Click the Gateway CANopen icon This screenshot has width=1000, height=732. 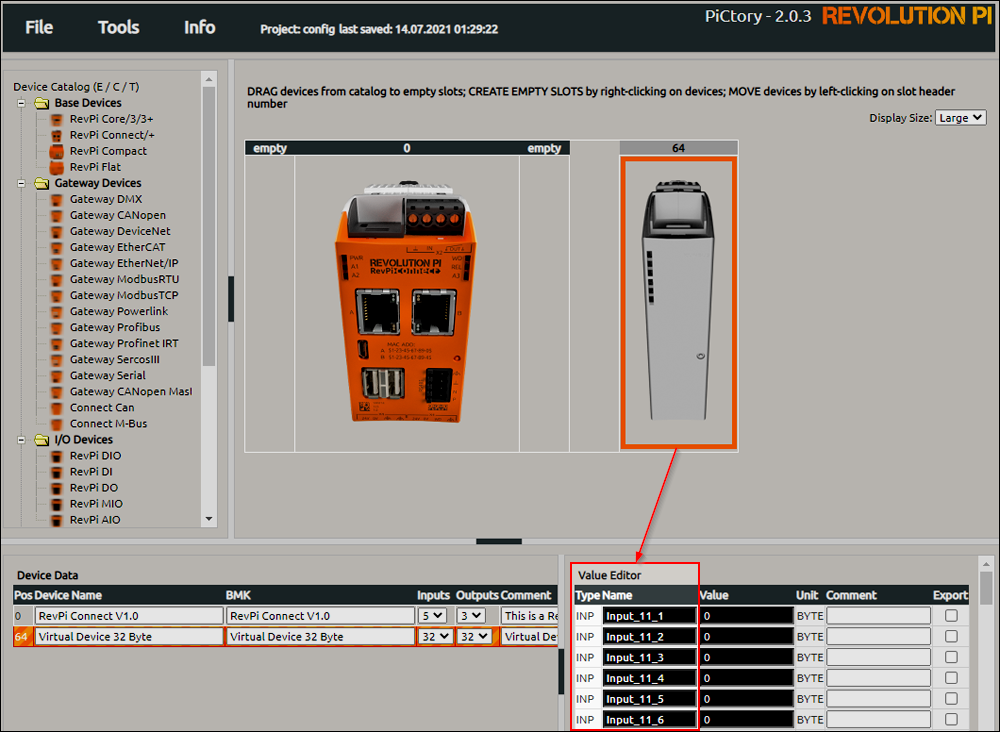click(x=57, y=216)
